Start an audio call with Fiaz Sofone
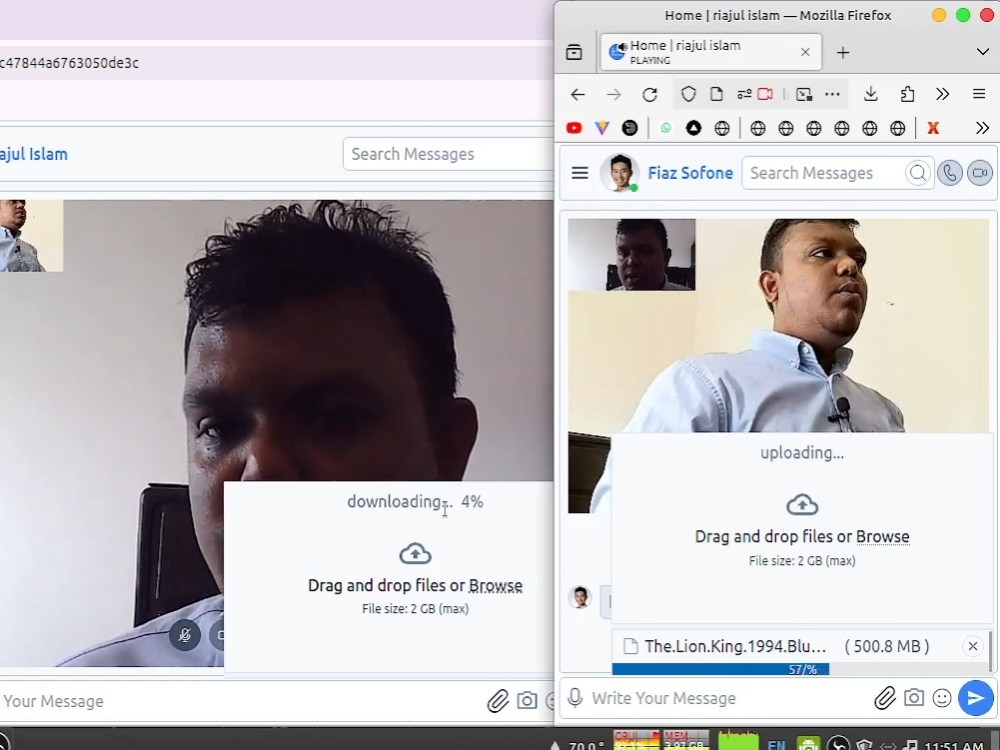 (950, 173)
